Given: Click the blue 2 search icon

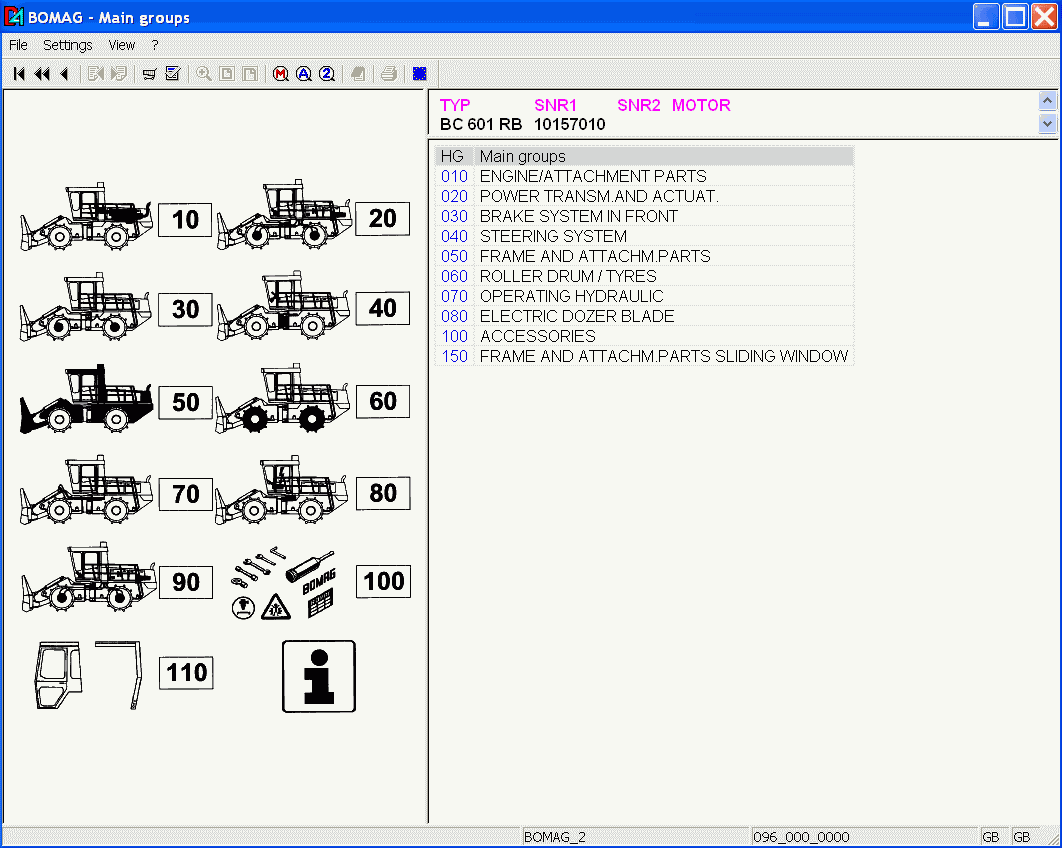Looking at the screenshot, I should pyautogui.click(x=326, y=74).
